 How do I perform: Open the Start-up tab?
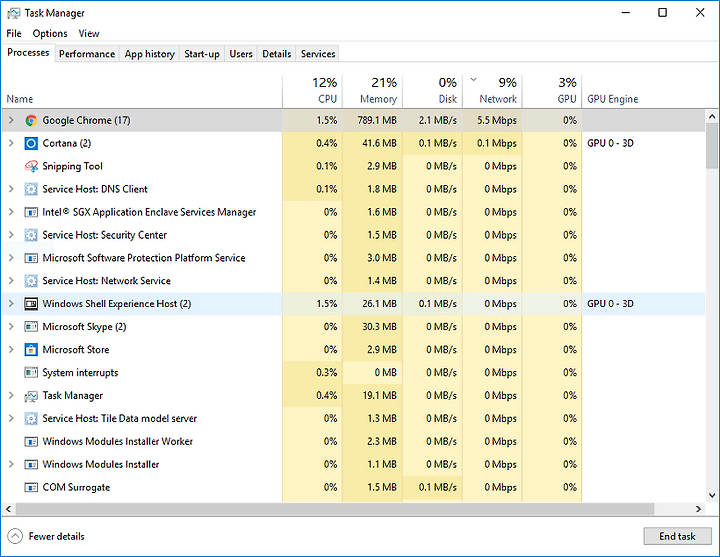coord(202,54)
